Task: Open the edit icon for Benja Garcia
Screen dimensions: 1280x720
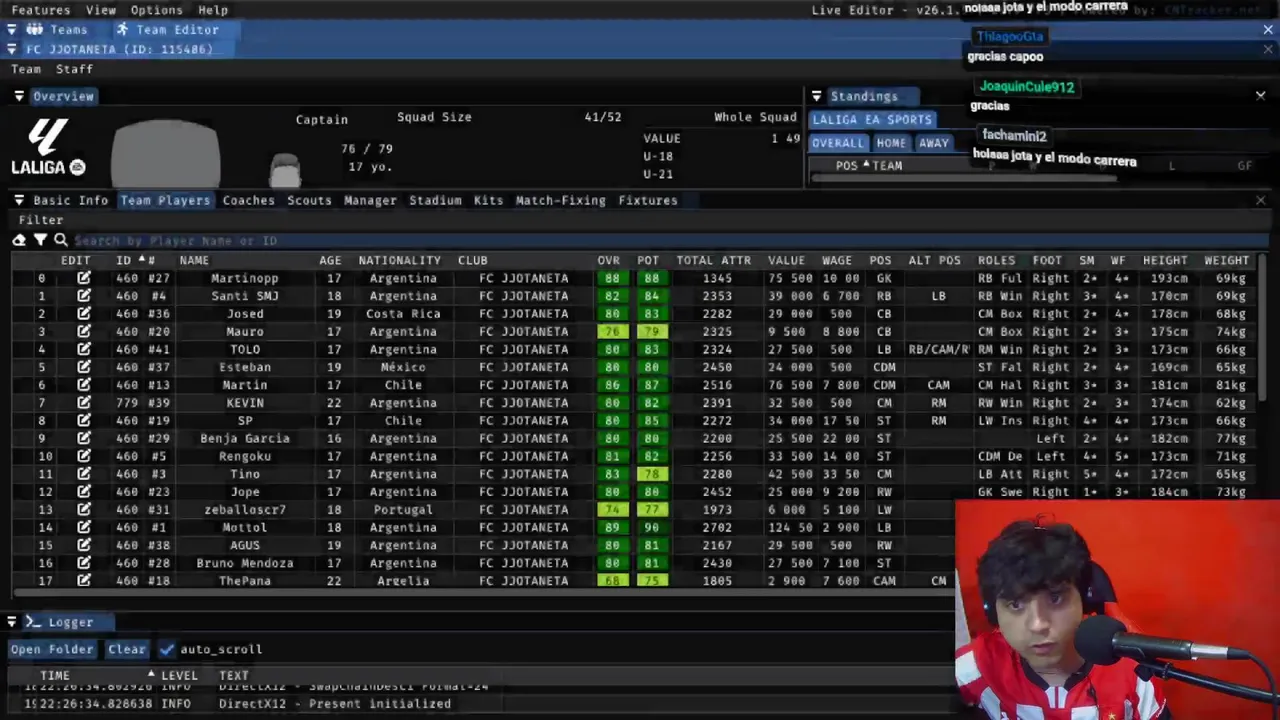Action: pos(84,438)
